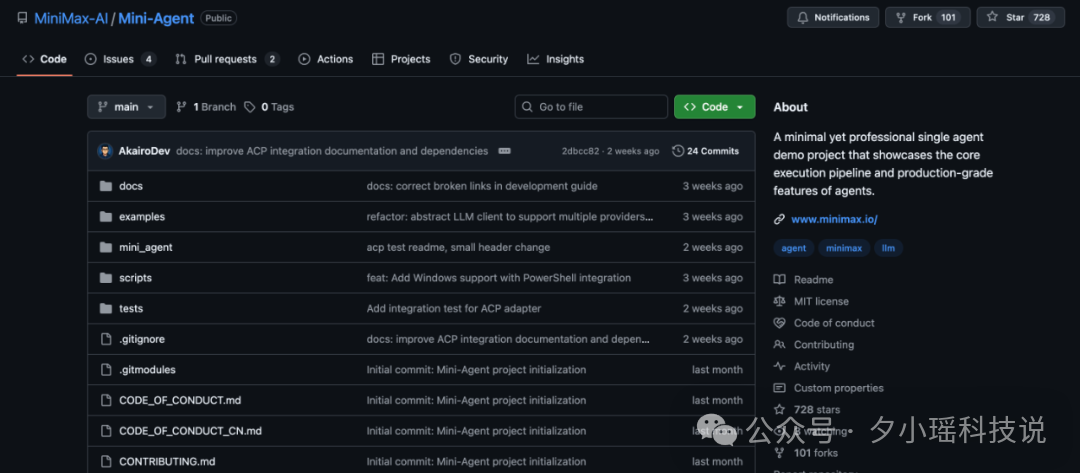Click the .gitmodules file icon
1080x473 pixels.
[x=105, y=370]
